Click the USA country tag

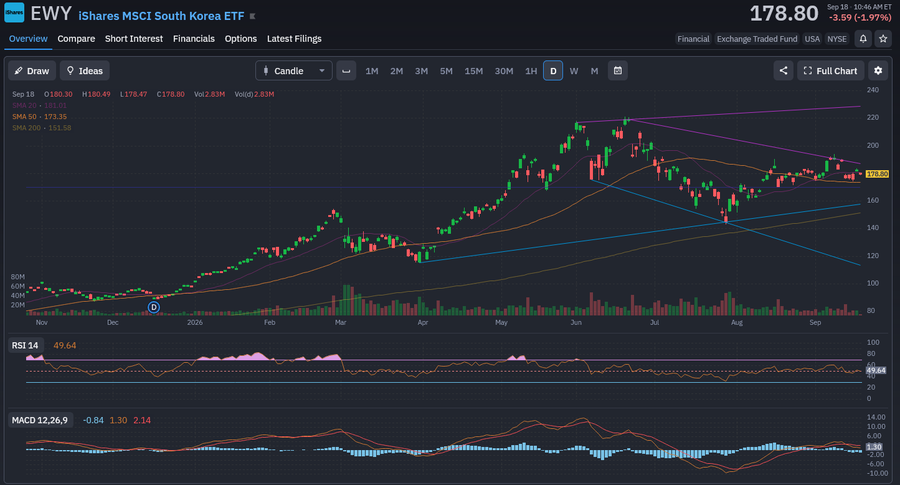point(812,39)
